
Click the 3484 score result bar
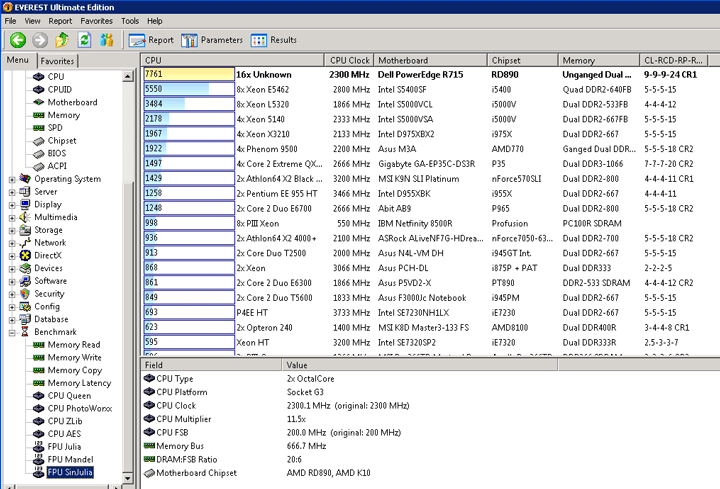coord(189,104)
